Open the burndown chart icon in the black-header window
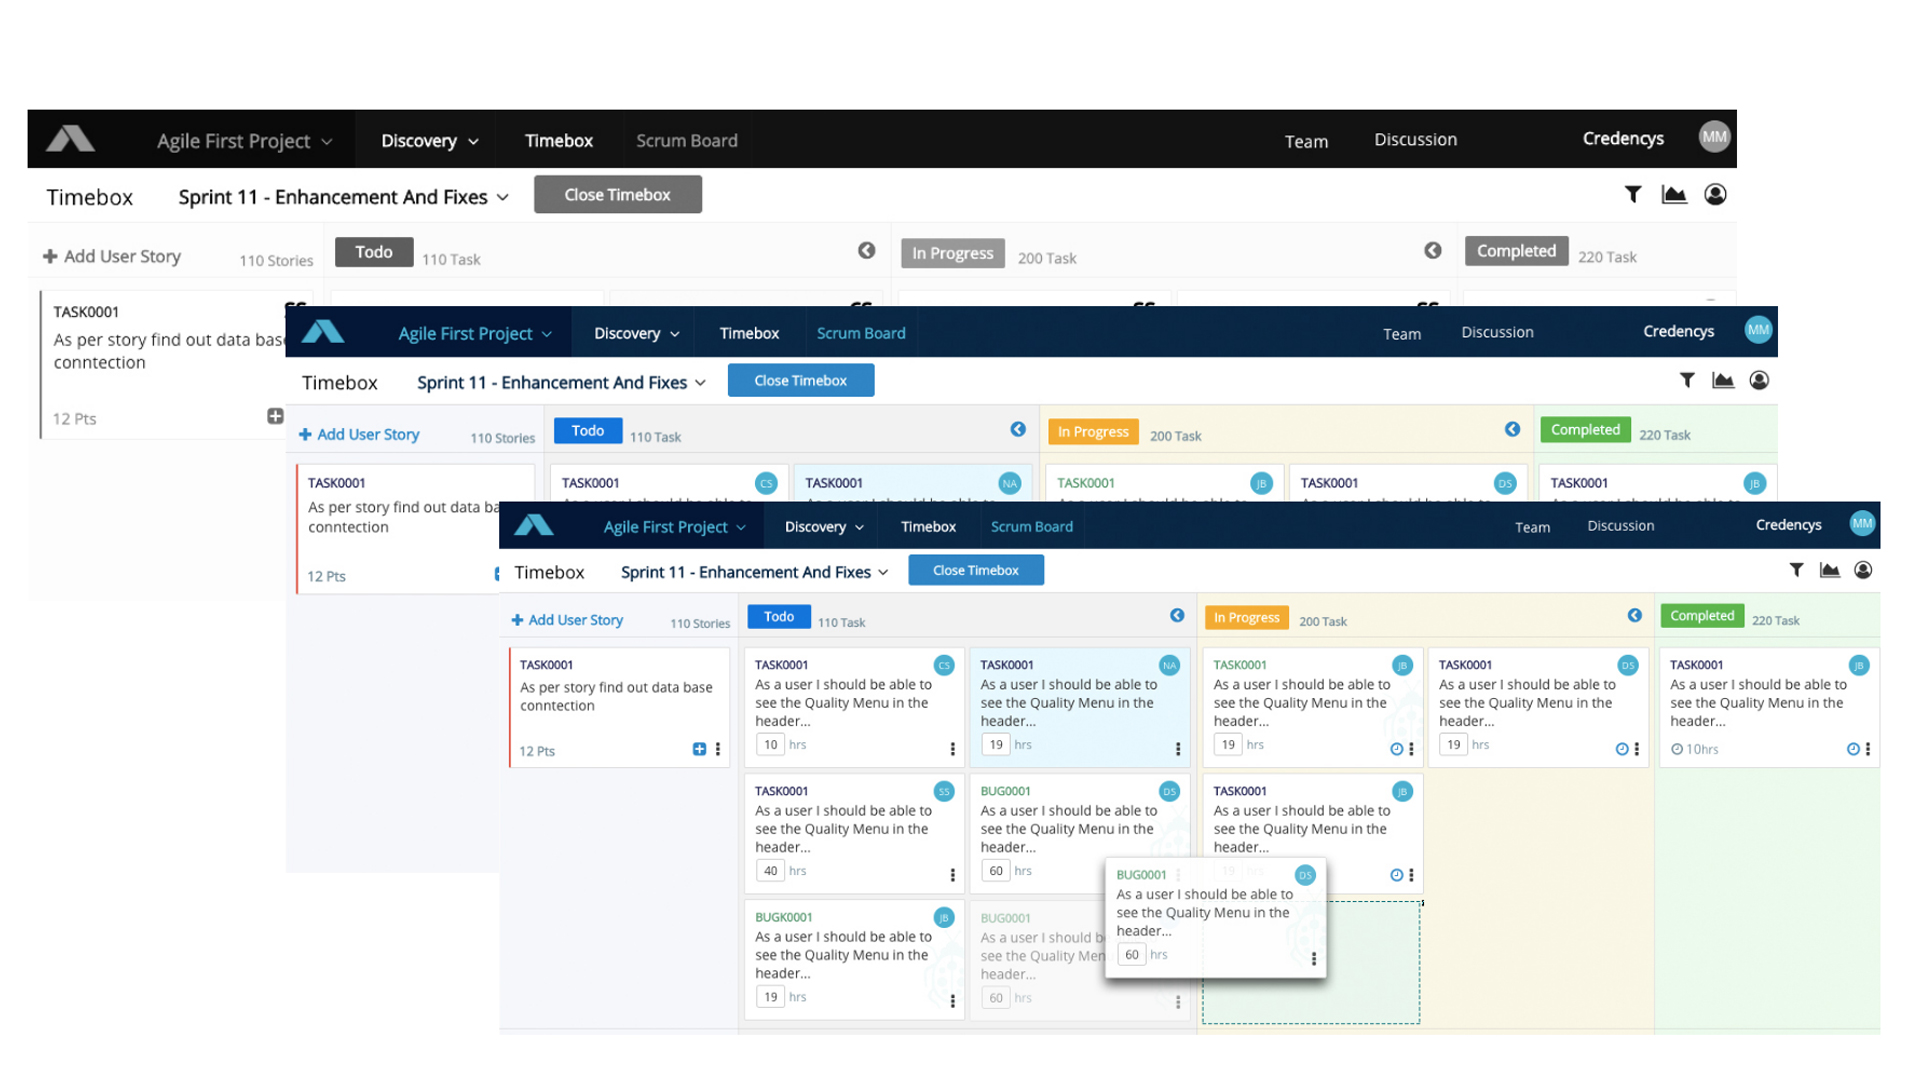 [1673, 195]
